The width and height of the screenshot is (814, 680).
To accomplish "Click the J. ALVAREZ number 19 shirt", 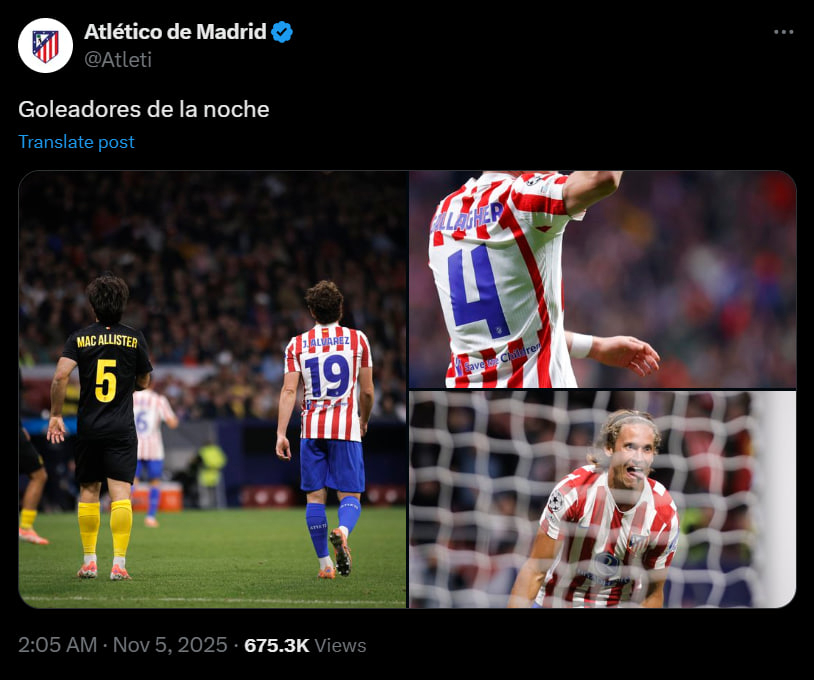I will click(x=328, y=383).
